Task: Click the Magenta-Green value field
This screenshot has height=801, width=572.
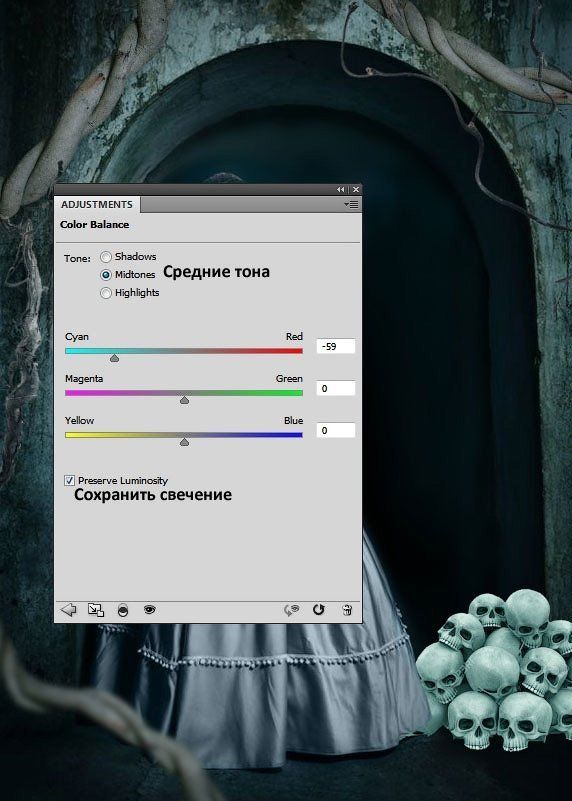Action: coord(336,388)
